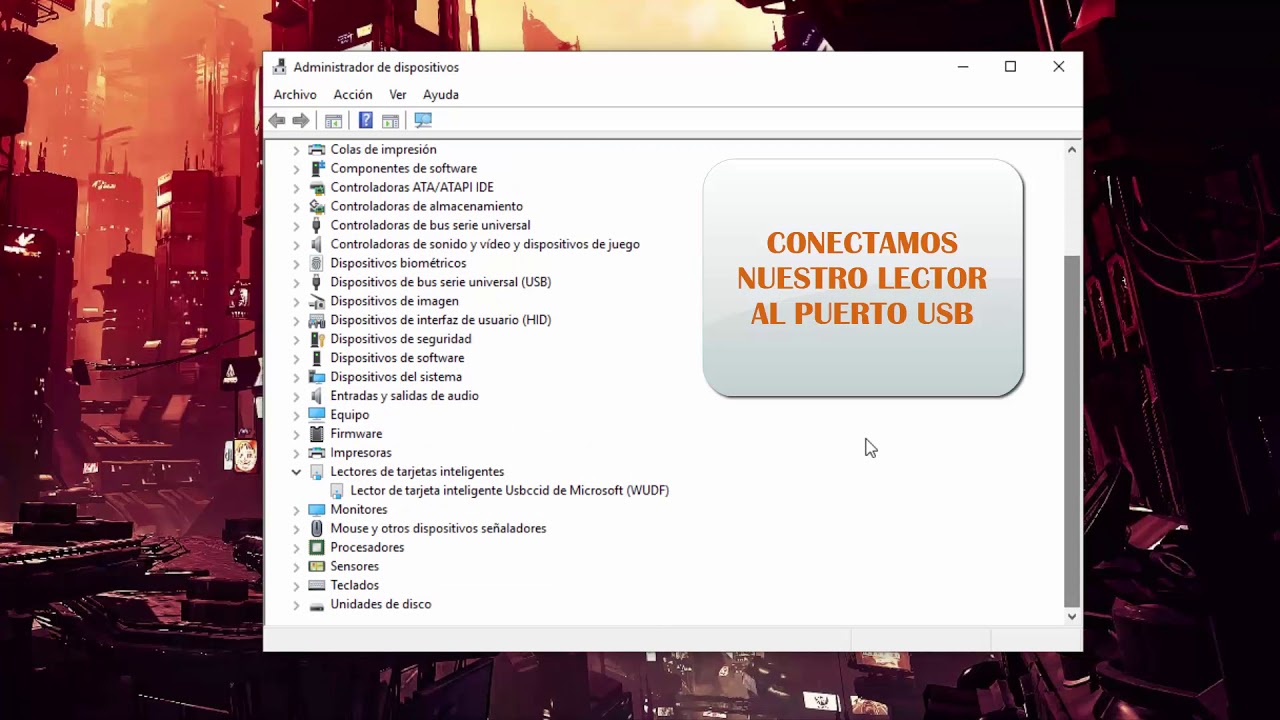Image resolution: width=1280 pixels, height=720 pixels.
Task: Minimize the Administrador de dispositivos window
Action: 963,67
